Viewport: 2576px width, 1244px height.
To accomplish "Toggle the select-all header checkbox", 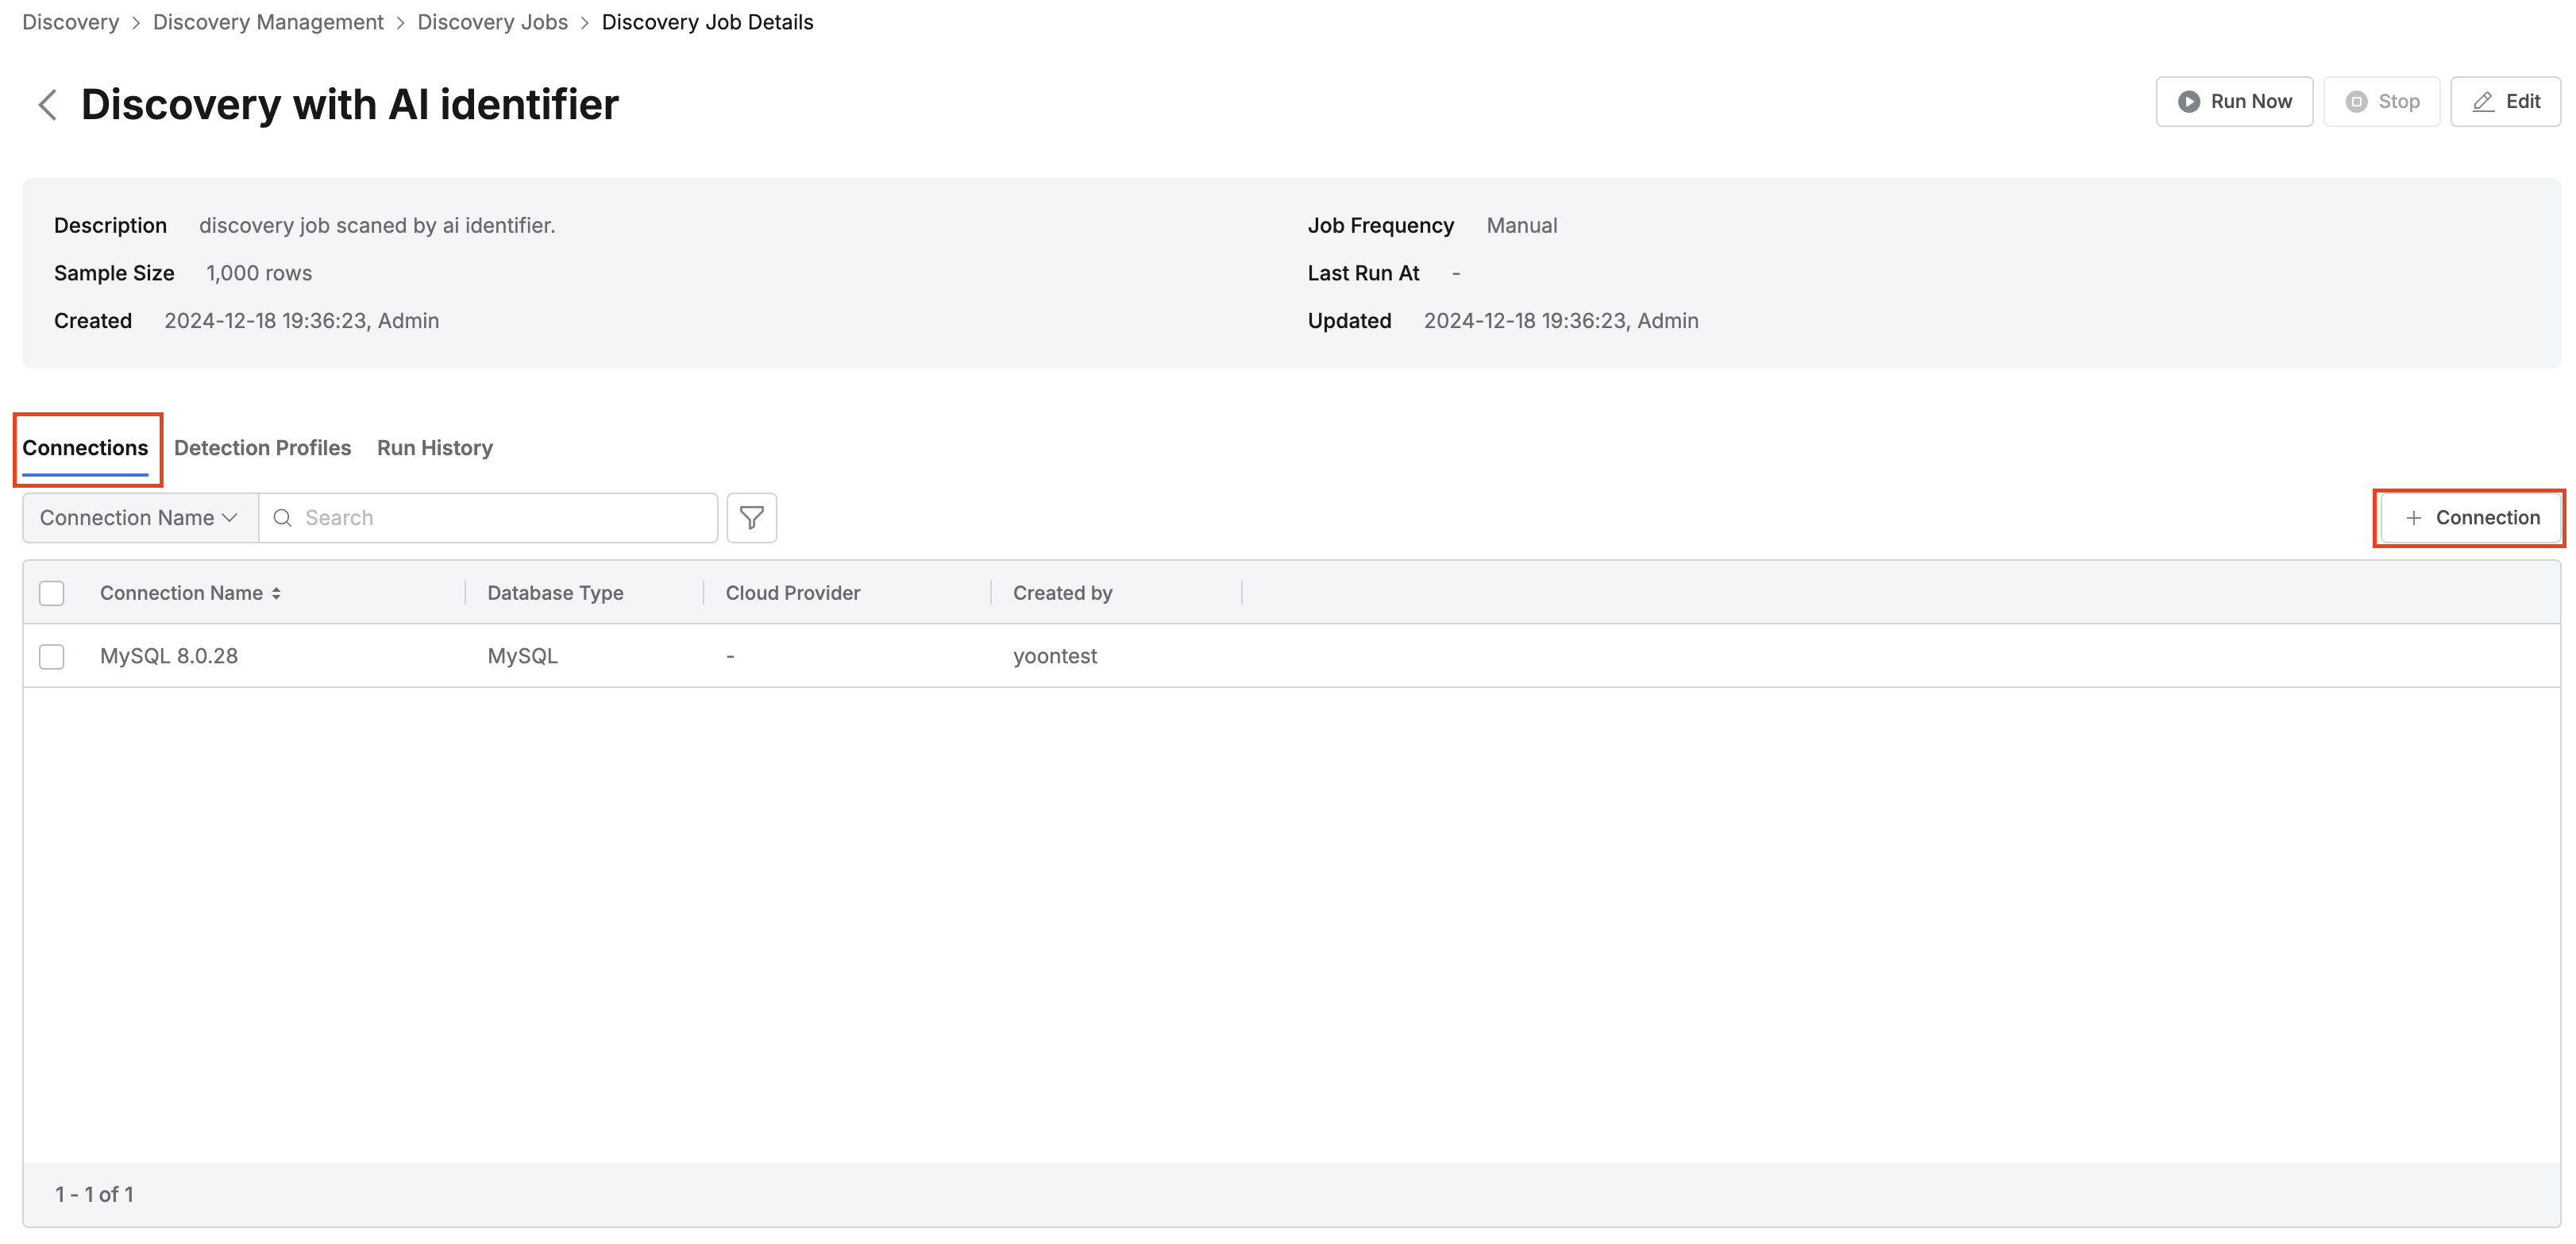I will tap(52, 593).
